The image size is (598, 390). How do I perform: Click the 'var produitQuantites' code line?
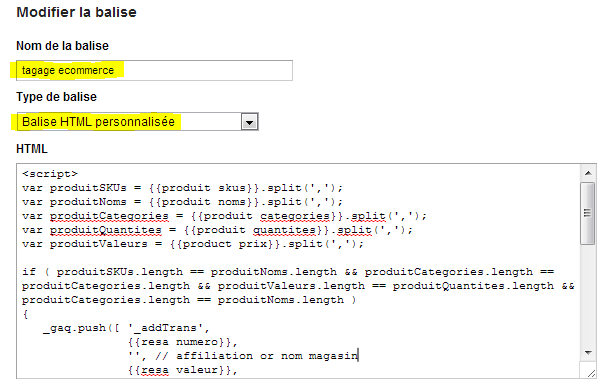[217, 230]
